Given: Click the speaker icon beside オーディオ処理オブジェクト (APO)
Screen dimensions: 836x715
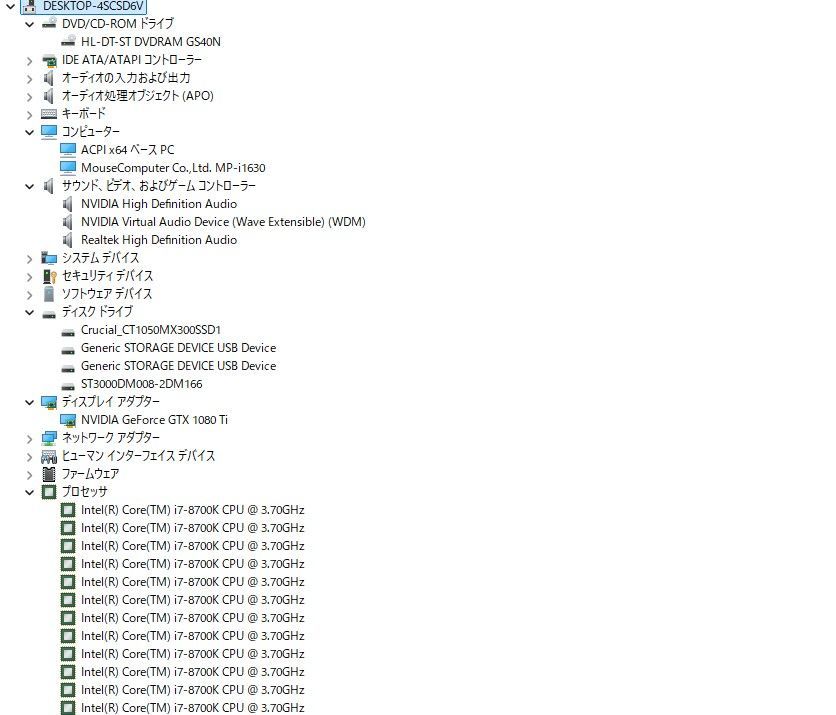Looking at the screenshot, I should click(x=49, y=96).
